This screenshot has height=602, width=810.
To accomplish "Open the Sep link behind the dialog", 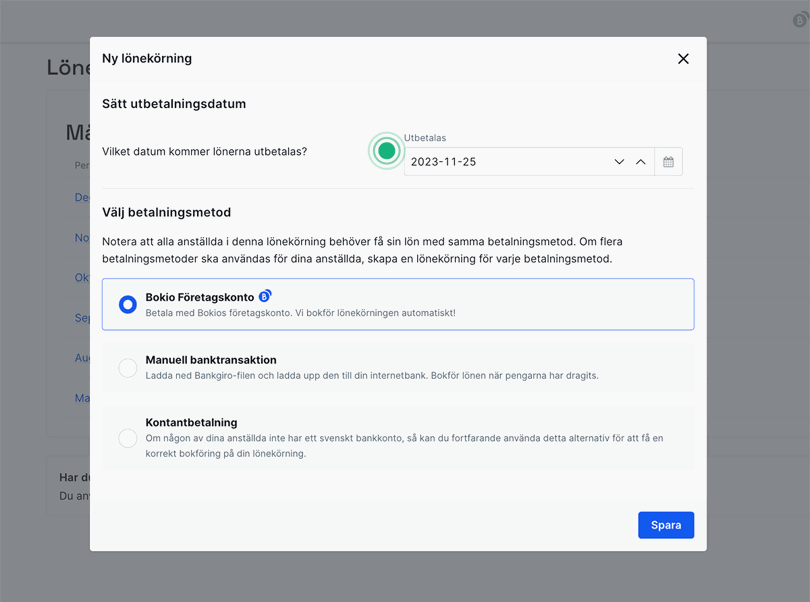I will (82, 318).
